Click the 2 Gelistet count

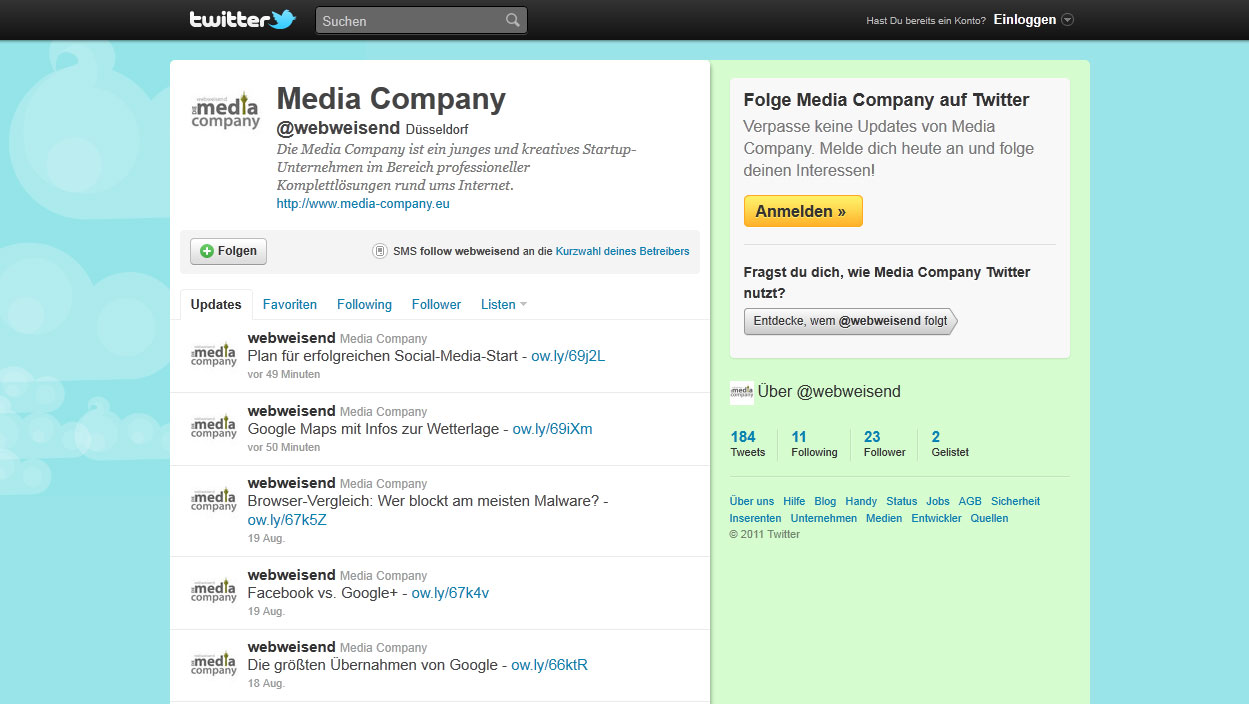[949, 443]
